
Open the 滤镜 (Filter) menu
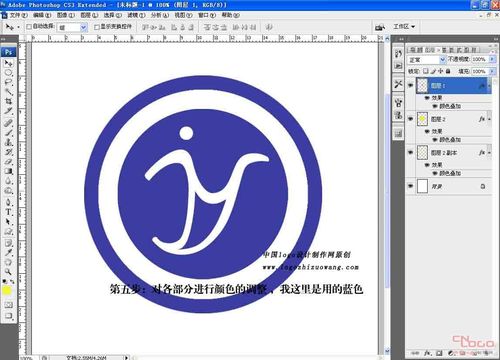tap(136, 15)
